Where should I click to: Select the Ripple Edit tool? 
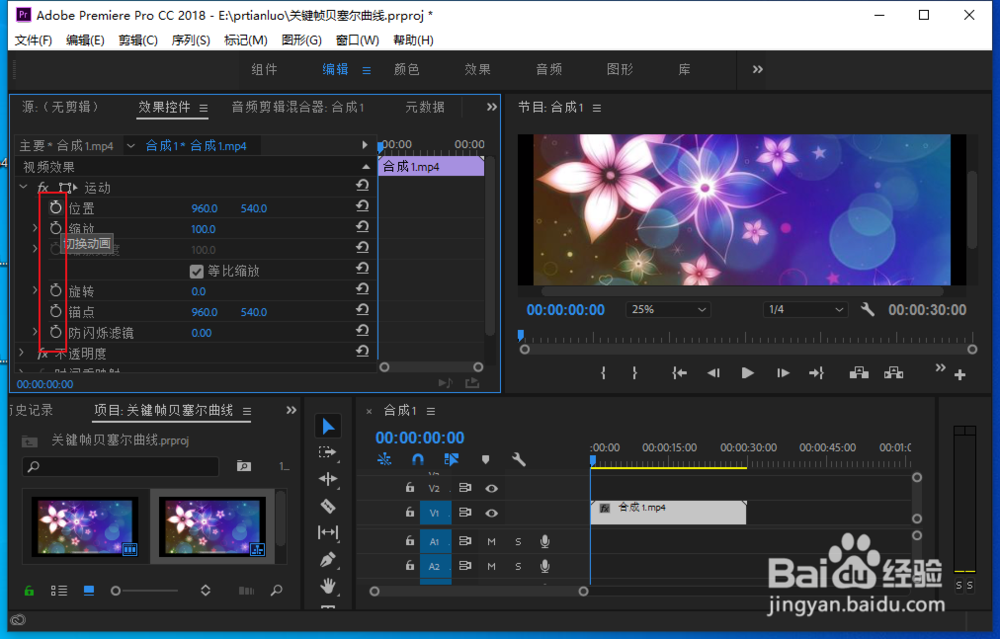coord(328,479)
